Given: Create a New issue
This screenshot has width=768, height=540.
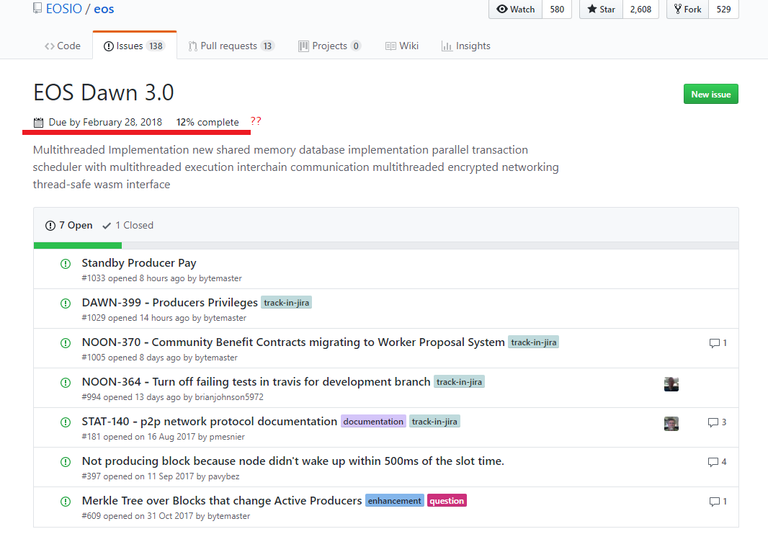Looking at the screenshot, I should 711,94.
